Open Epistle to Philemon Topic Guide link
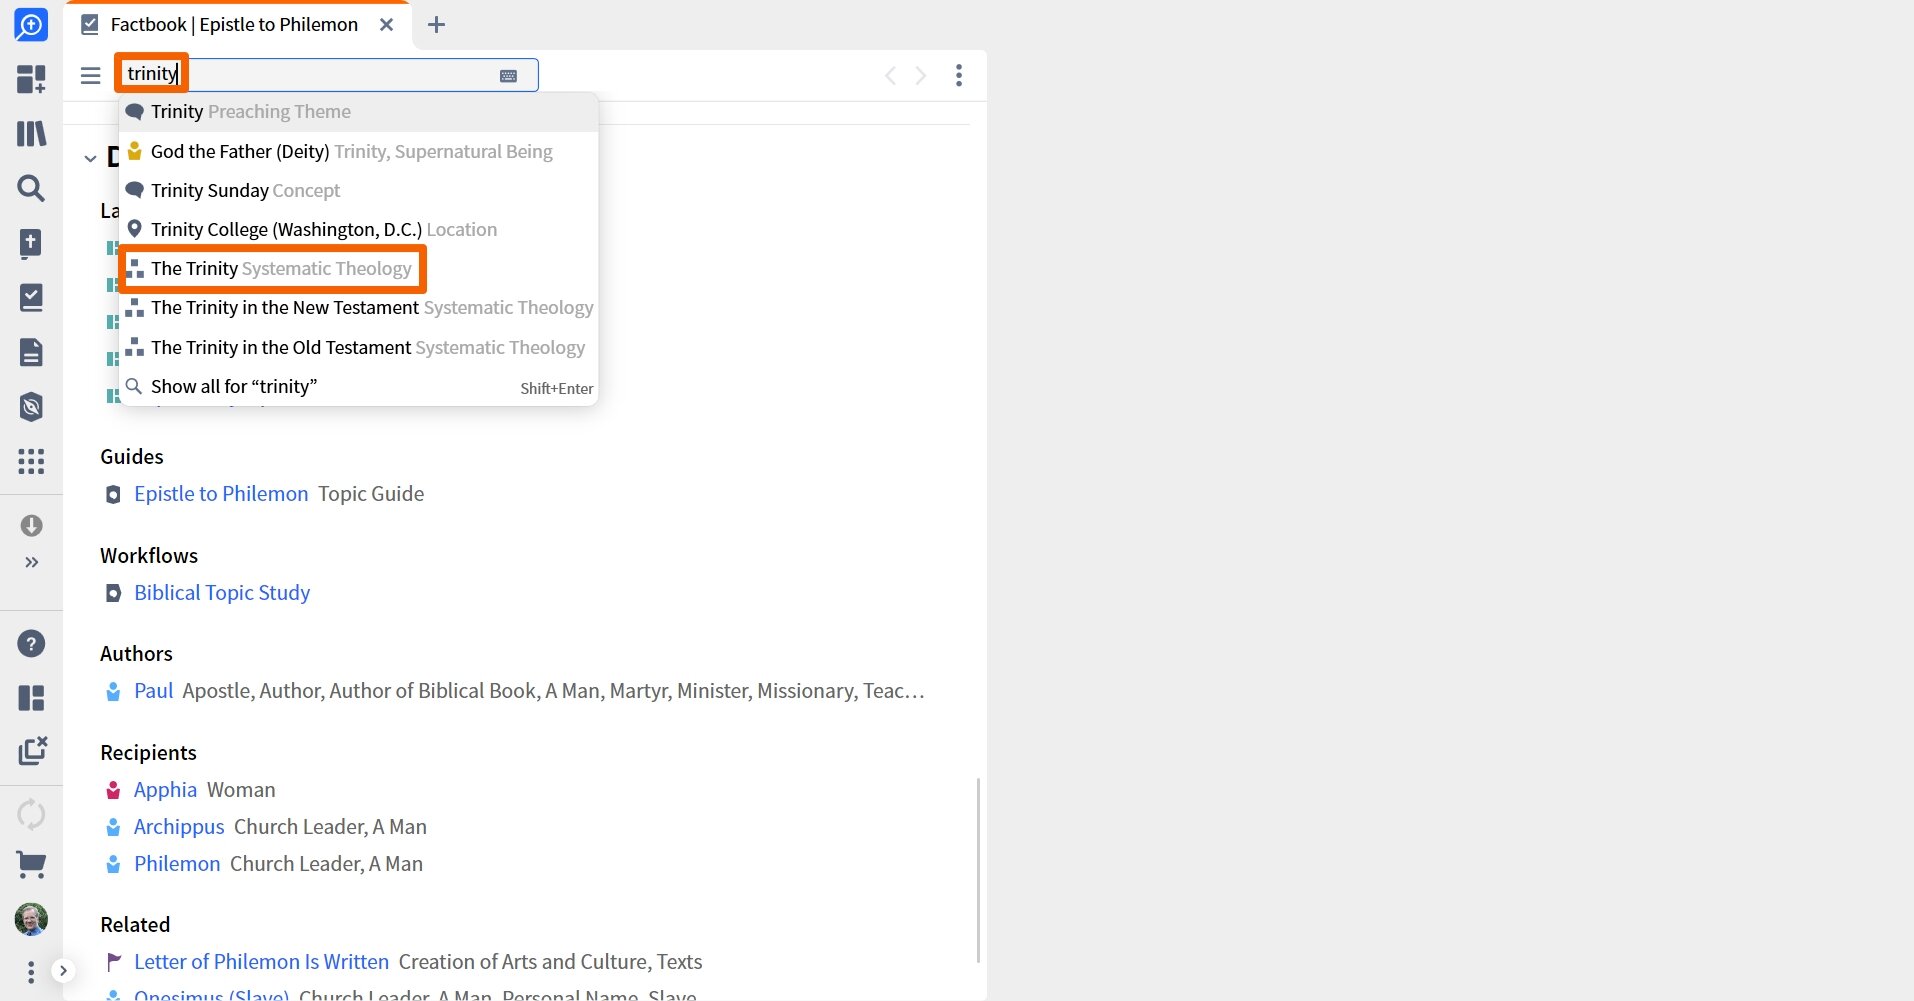This screenshot has height=1001, width=1914. [x=221, y=494]
